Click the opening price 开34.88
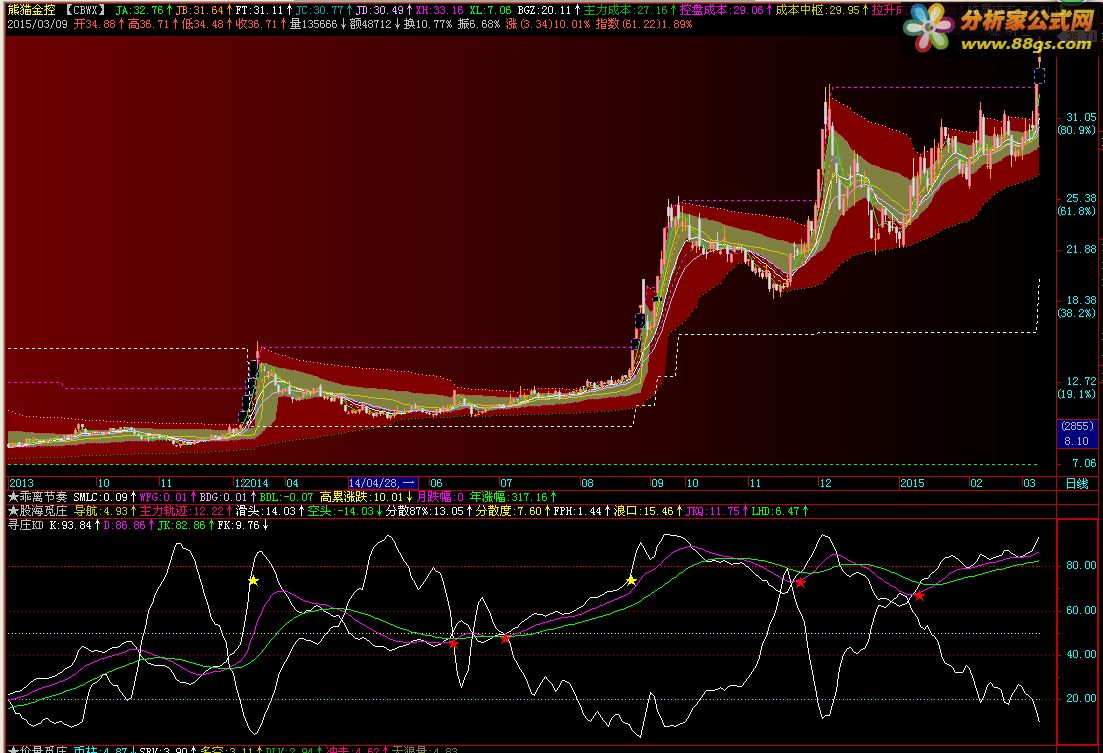Viewport: 1103px width, 753px height. coord(94,24)
